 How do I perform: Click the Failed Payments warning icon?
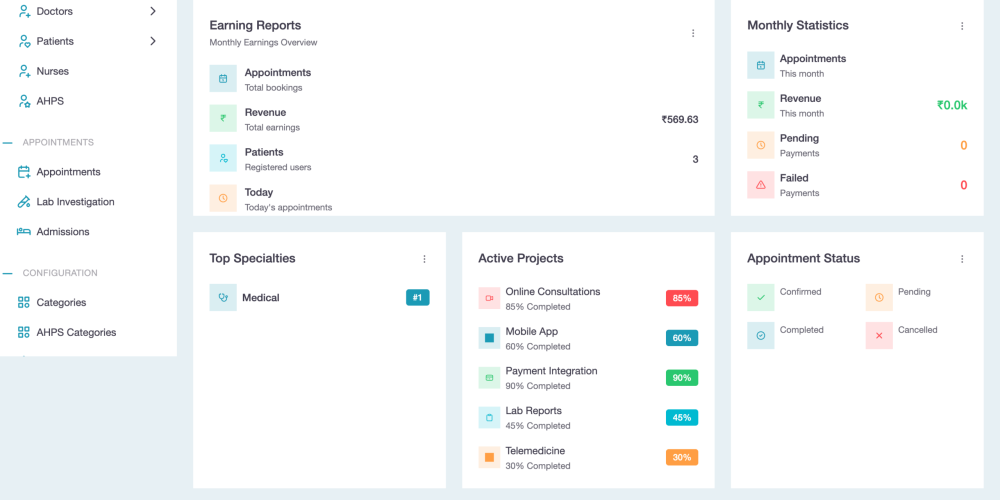(761, 185)
